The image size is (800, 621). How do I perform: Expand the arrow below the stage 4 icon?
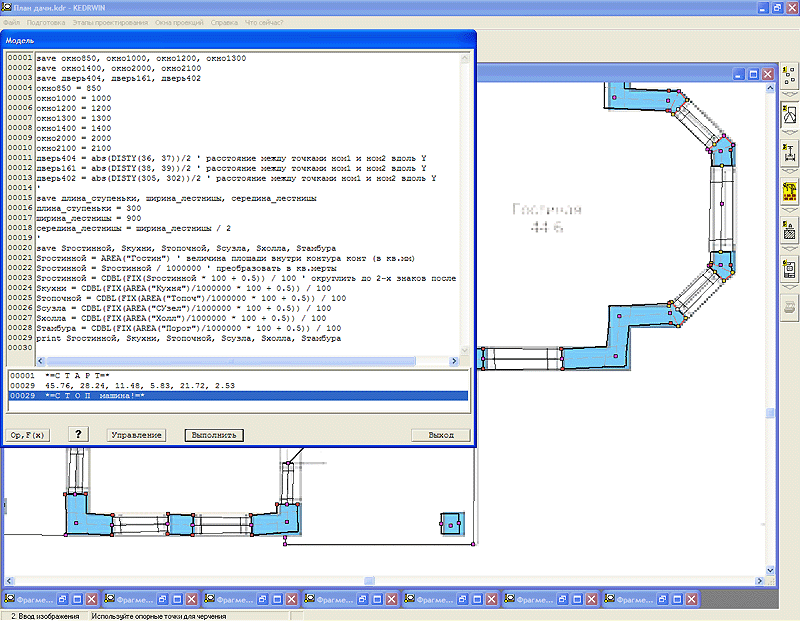(x=789, y=210)
